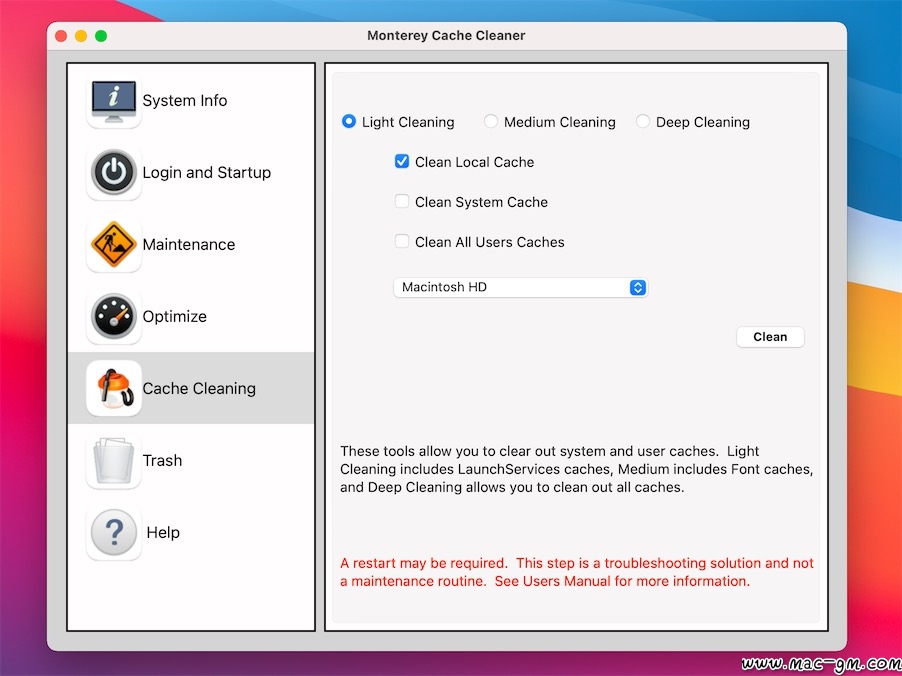
Task: Open the Macintosh HD volume dropdown
Action: pos(521,287)
